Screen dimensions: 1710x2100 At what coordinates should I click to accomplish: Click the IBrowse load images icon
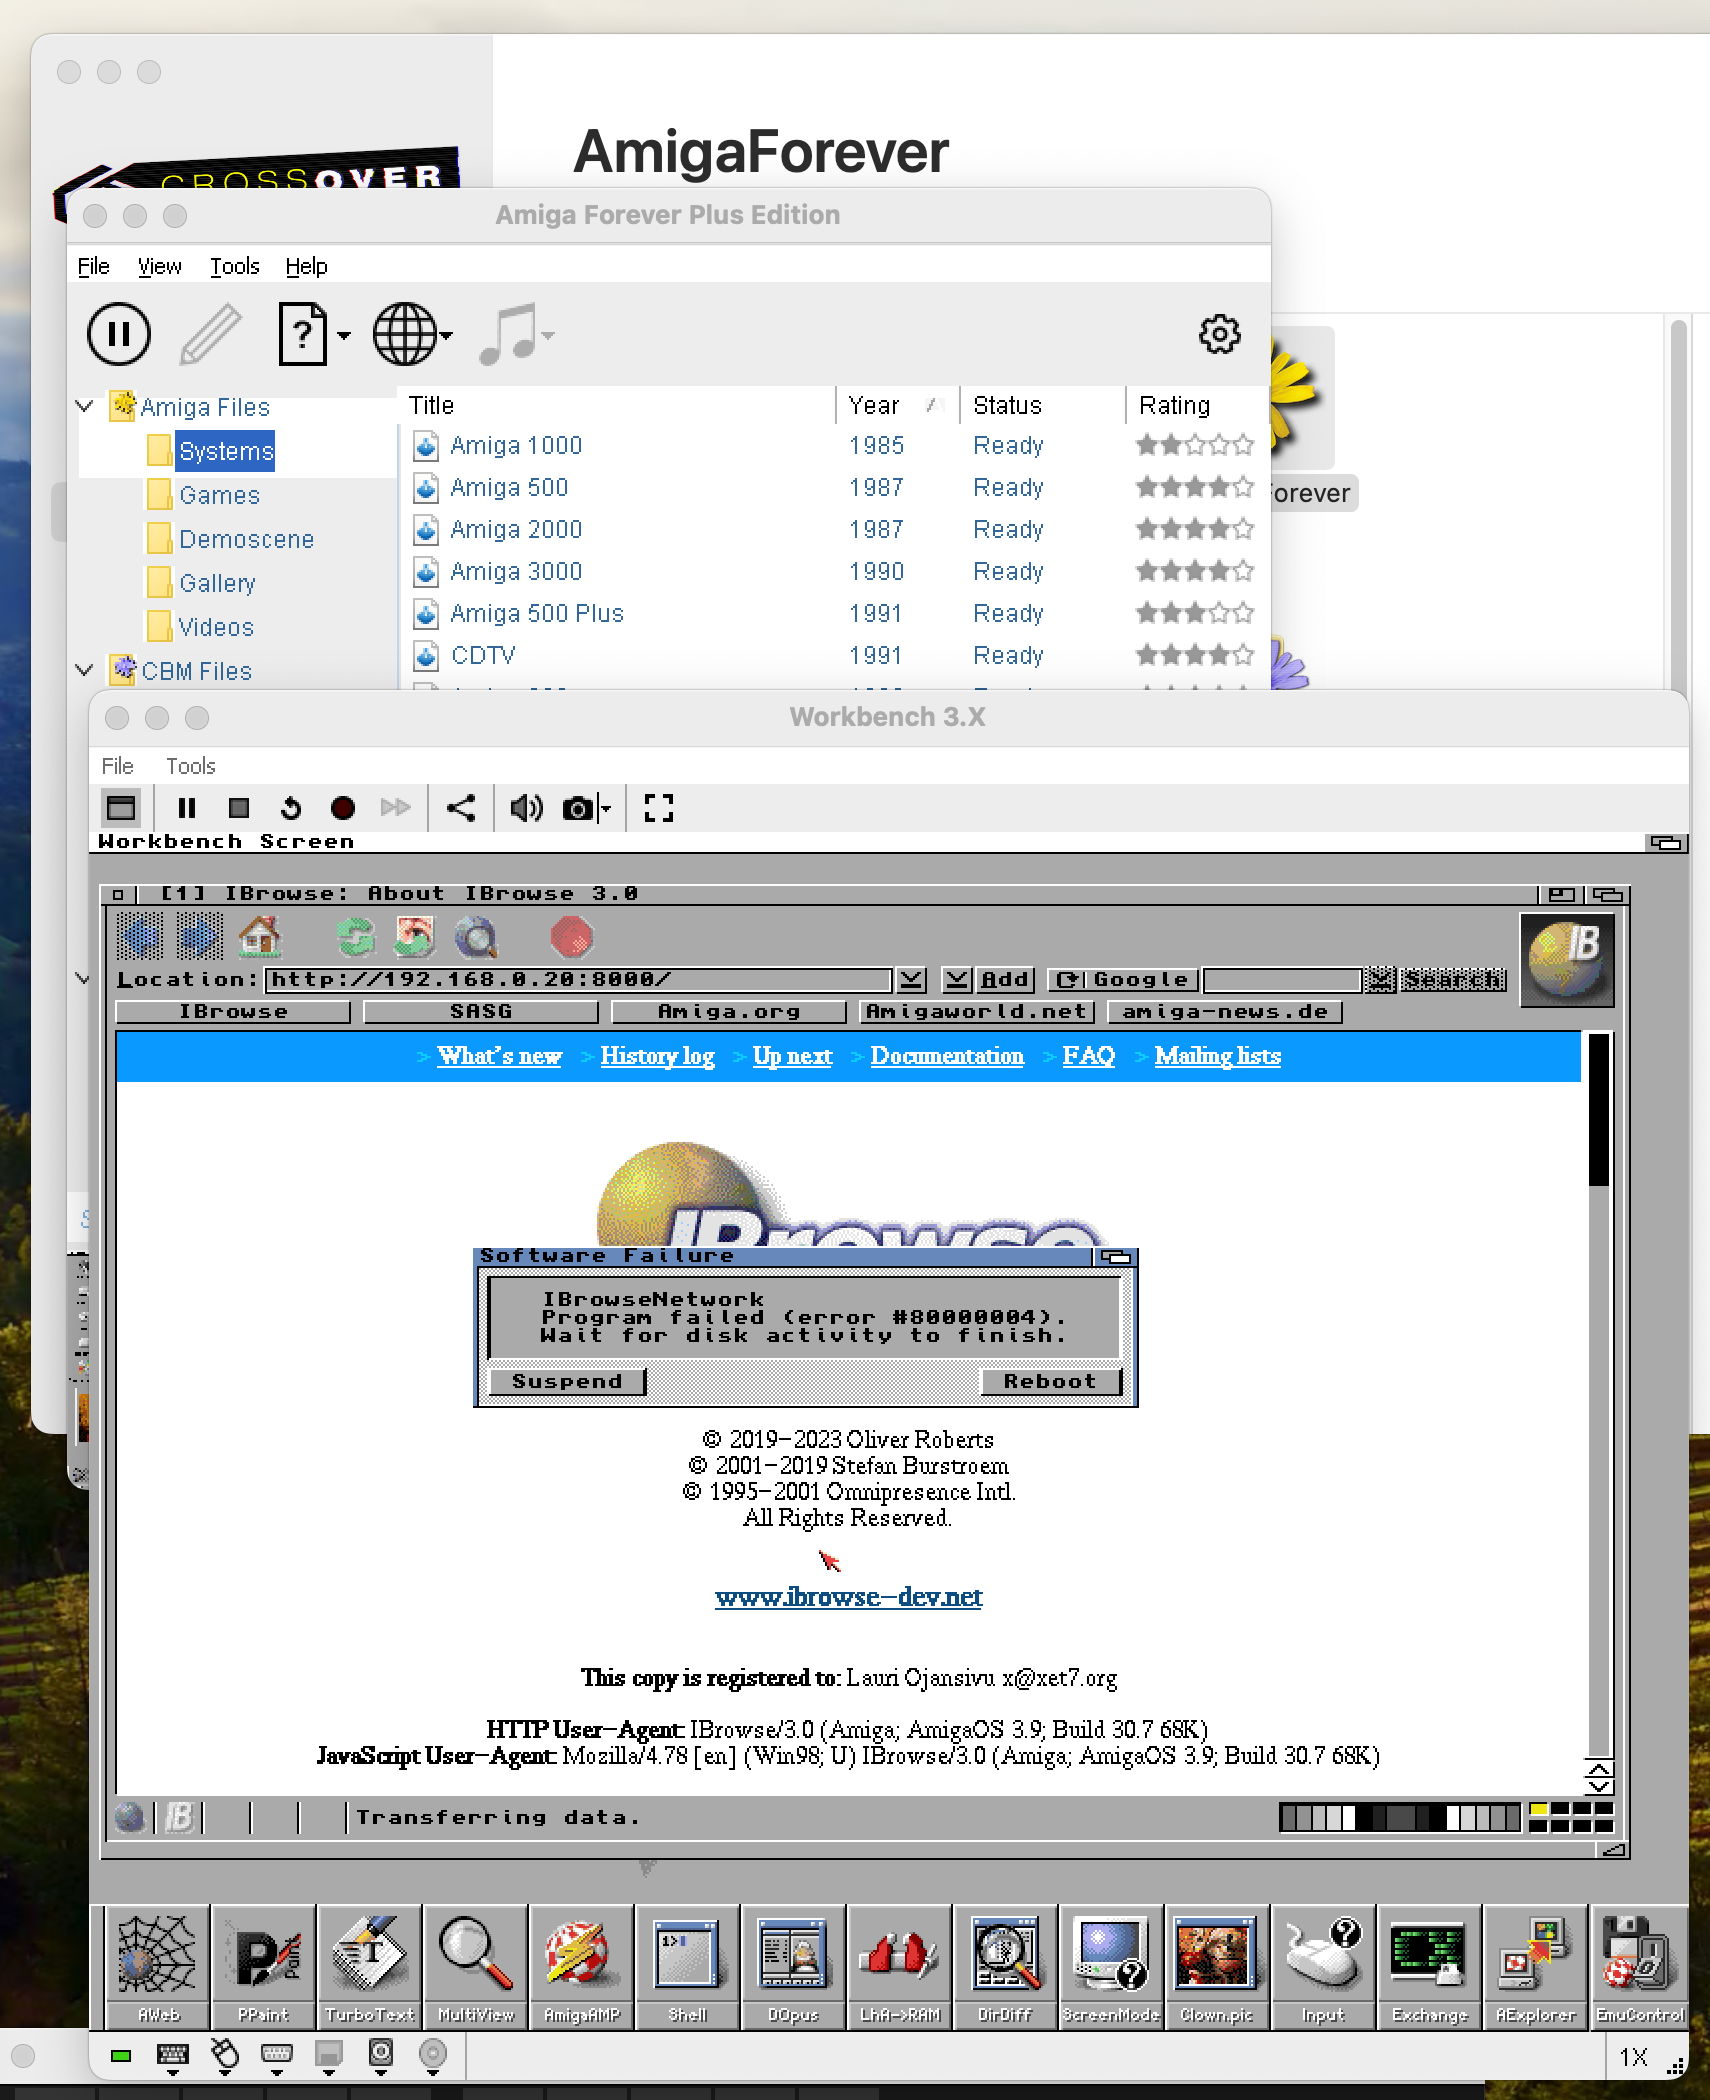[x=415, y=938]
